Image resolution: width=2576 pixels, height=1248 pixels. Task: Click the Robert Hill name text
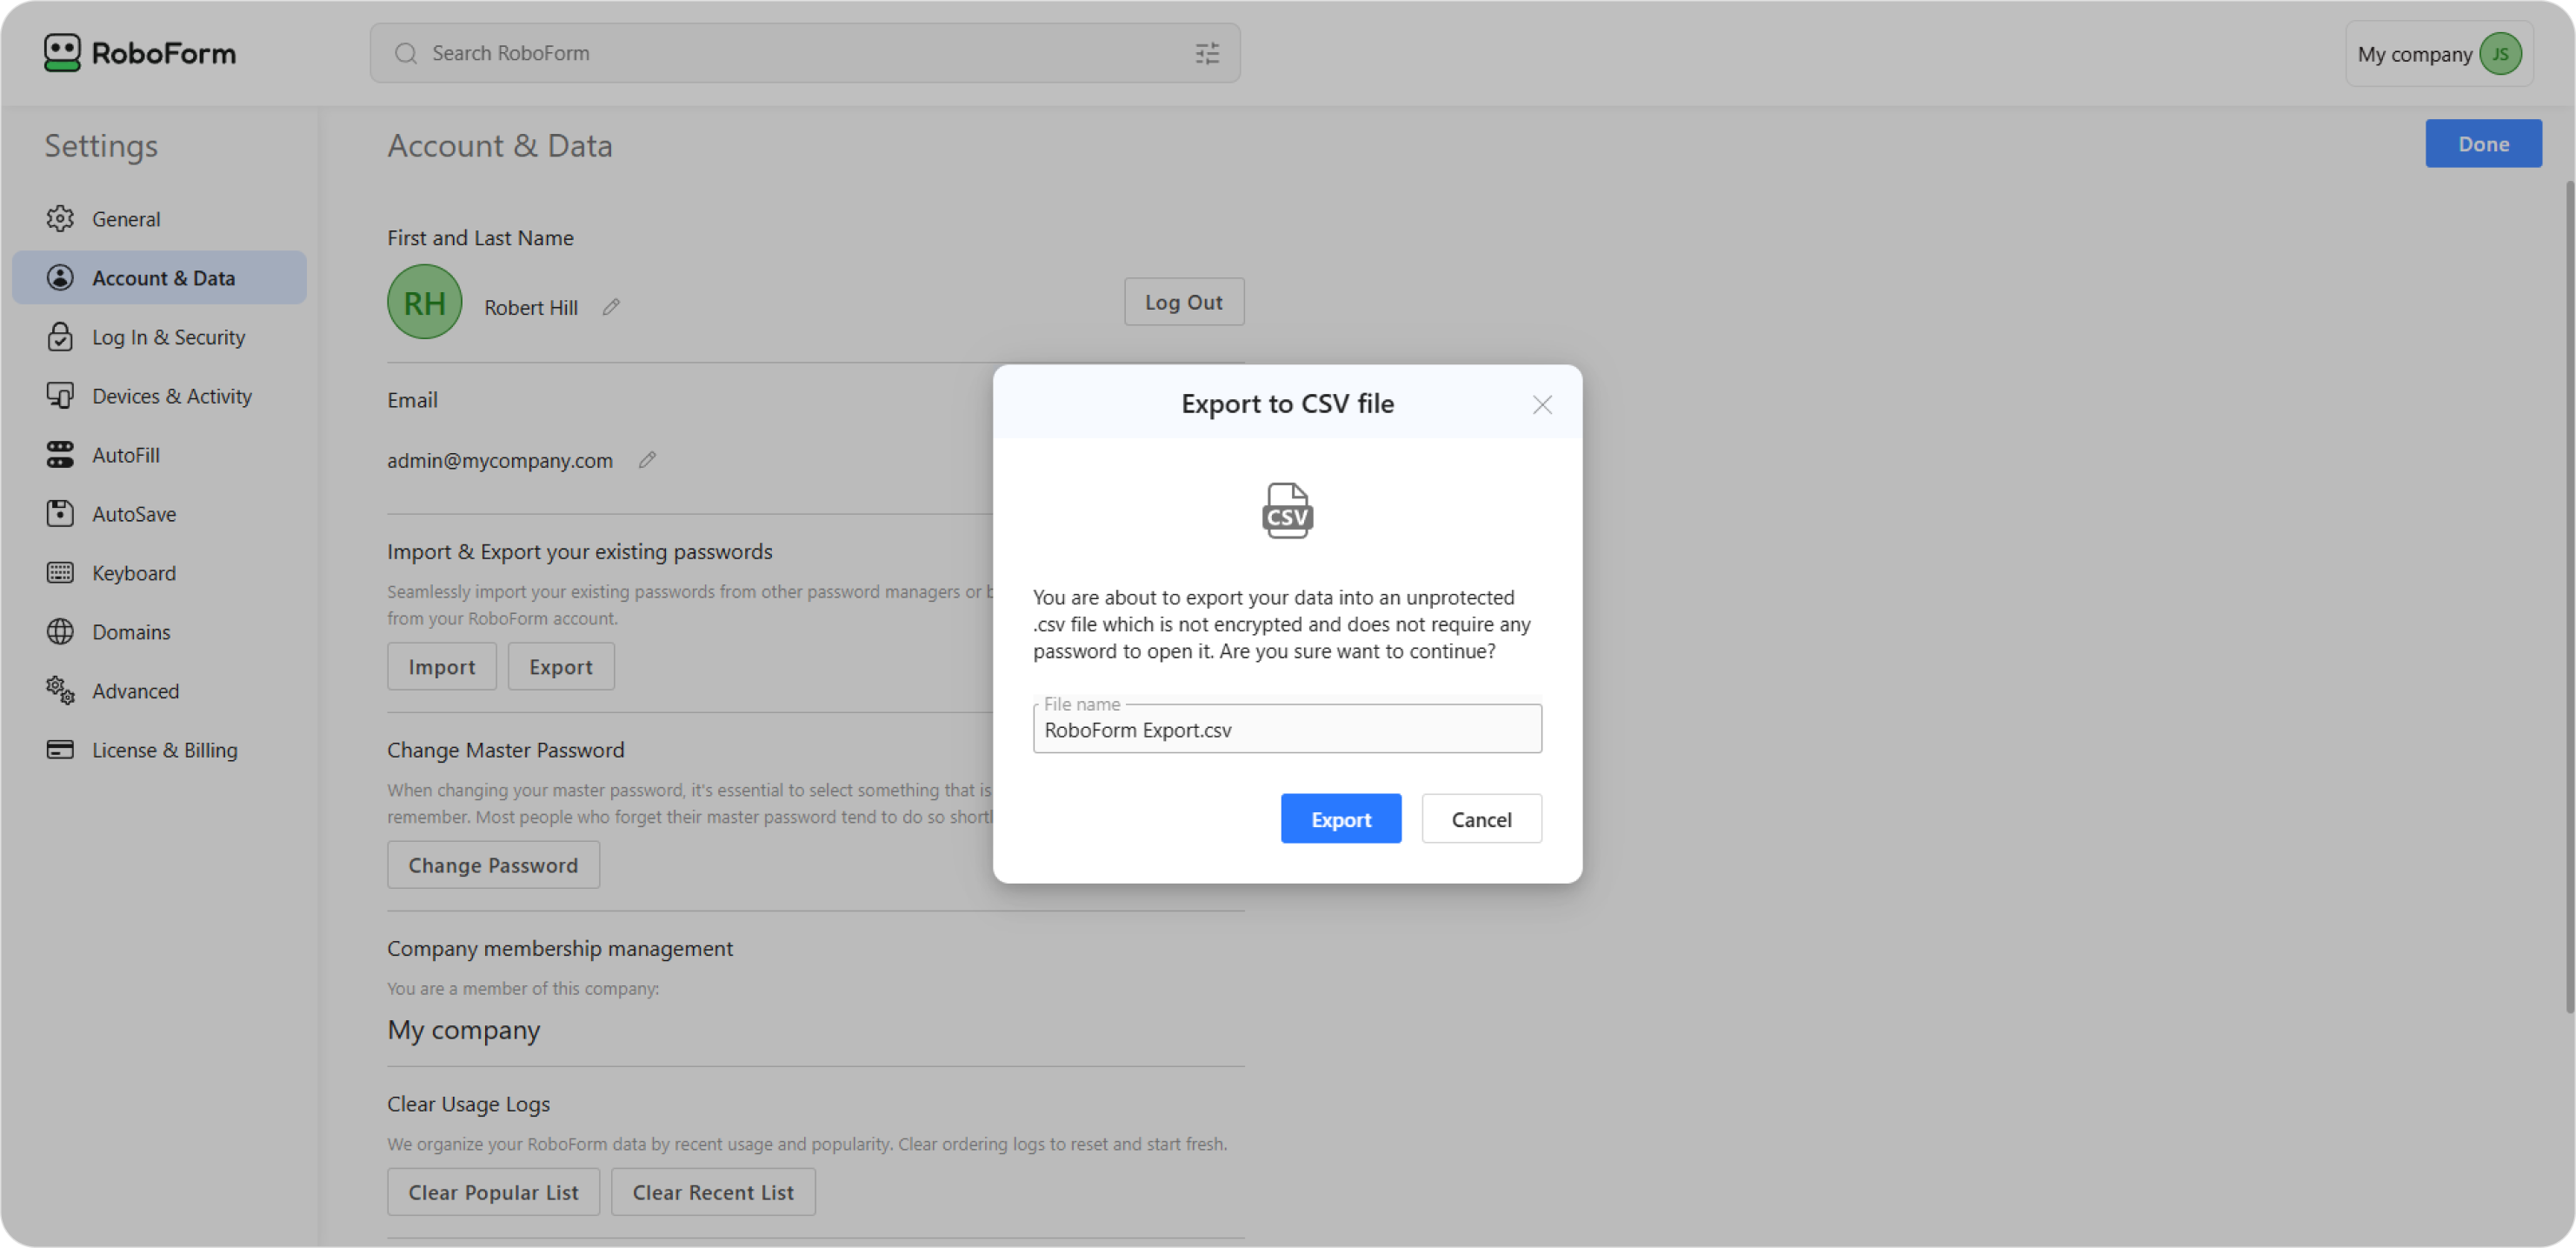pyautogui.click(x=531, y=307)
